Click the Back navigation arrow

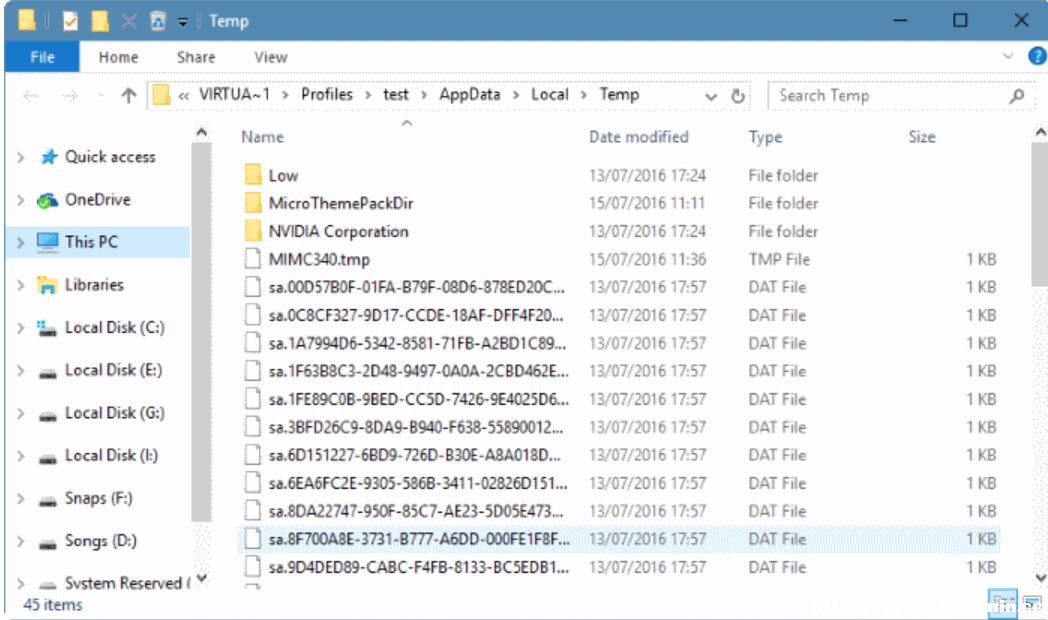pos(31,96)
